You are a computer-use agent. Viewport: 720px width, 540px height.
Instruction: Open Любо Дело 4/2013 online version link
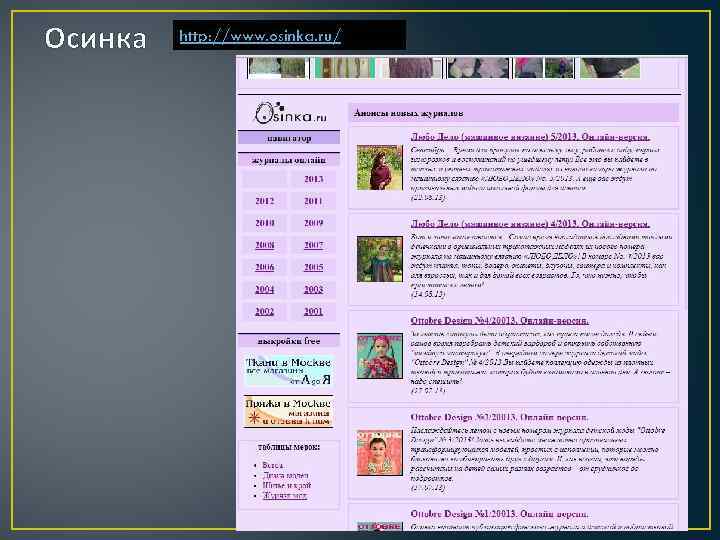point(530,224)
